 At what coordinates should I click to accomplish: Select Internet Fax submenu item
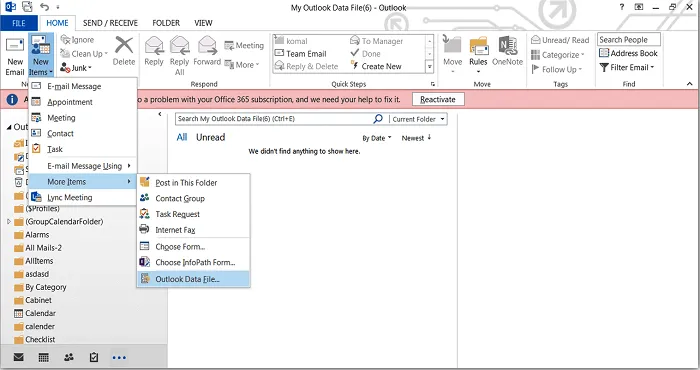[193, 230]
